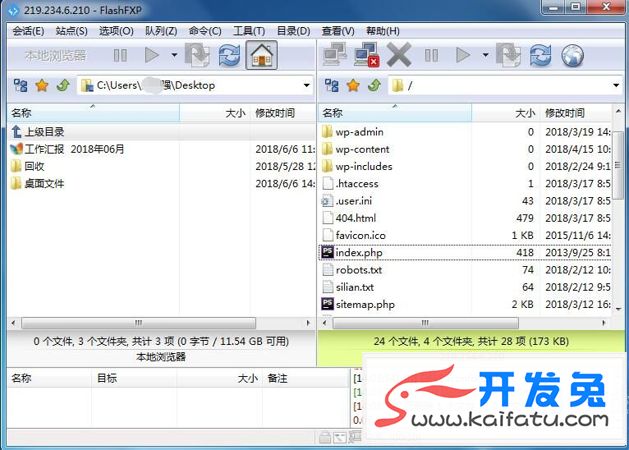Select the wp-content folder

(x=466, y=149)
